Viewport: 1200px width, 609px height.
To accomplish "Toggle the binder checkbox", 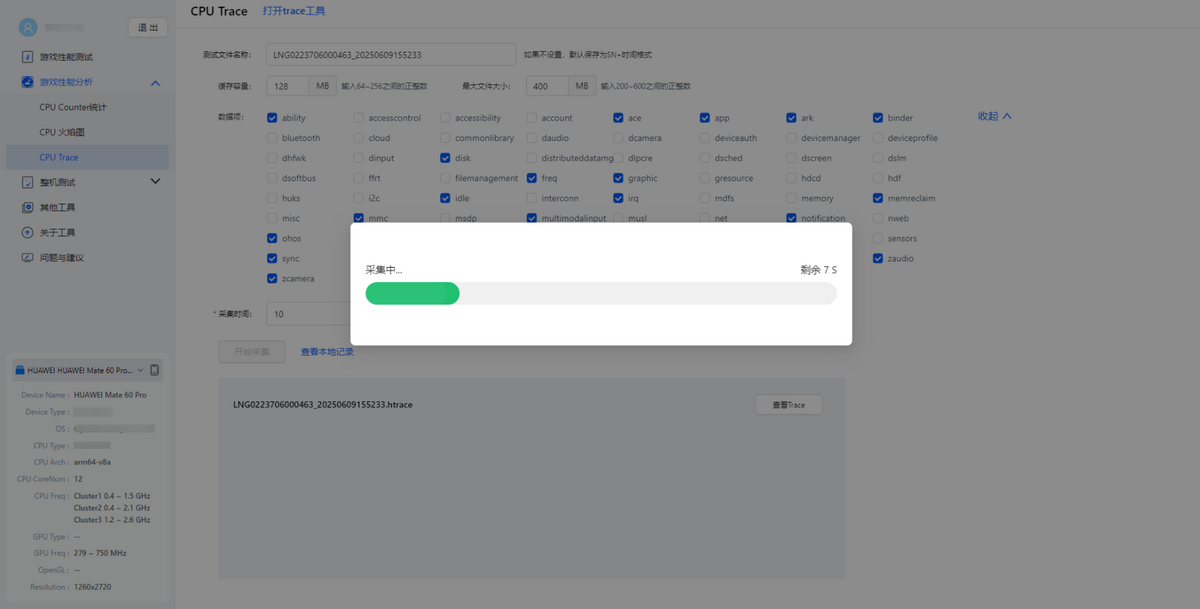I will pos(878,118).
